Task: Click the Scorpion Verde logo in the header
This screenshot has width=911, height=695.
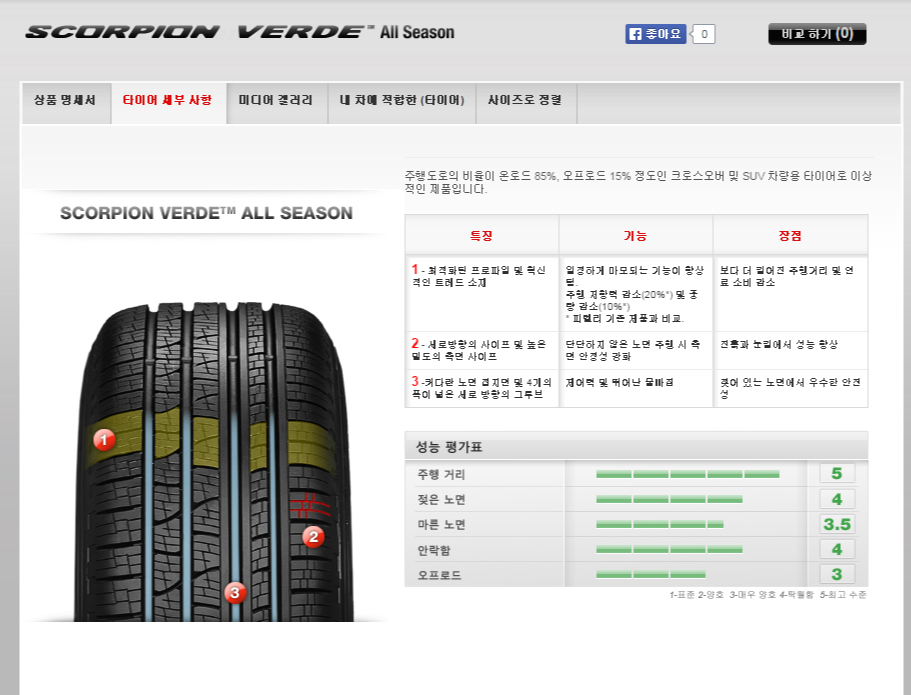Action: coord(240,32)
